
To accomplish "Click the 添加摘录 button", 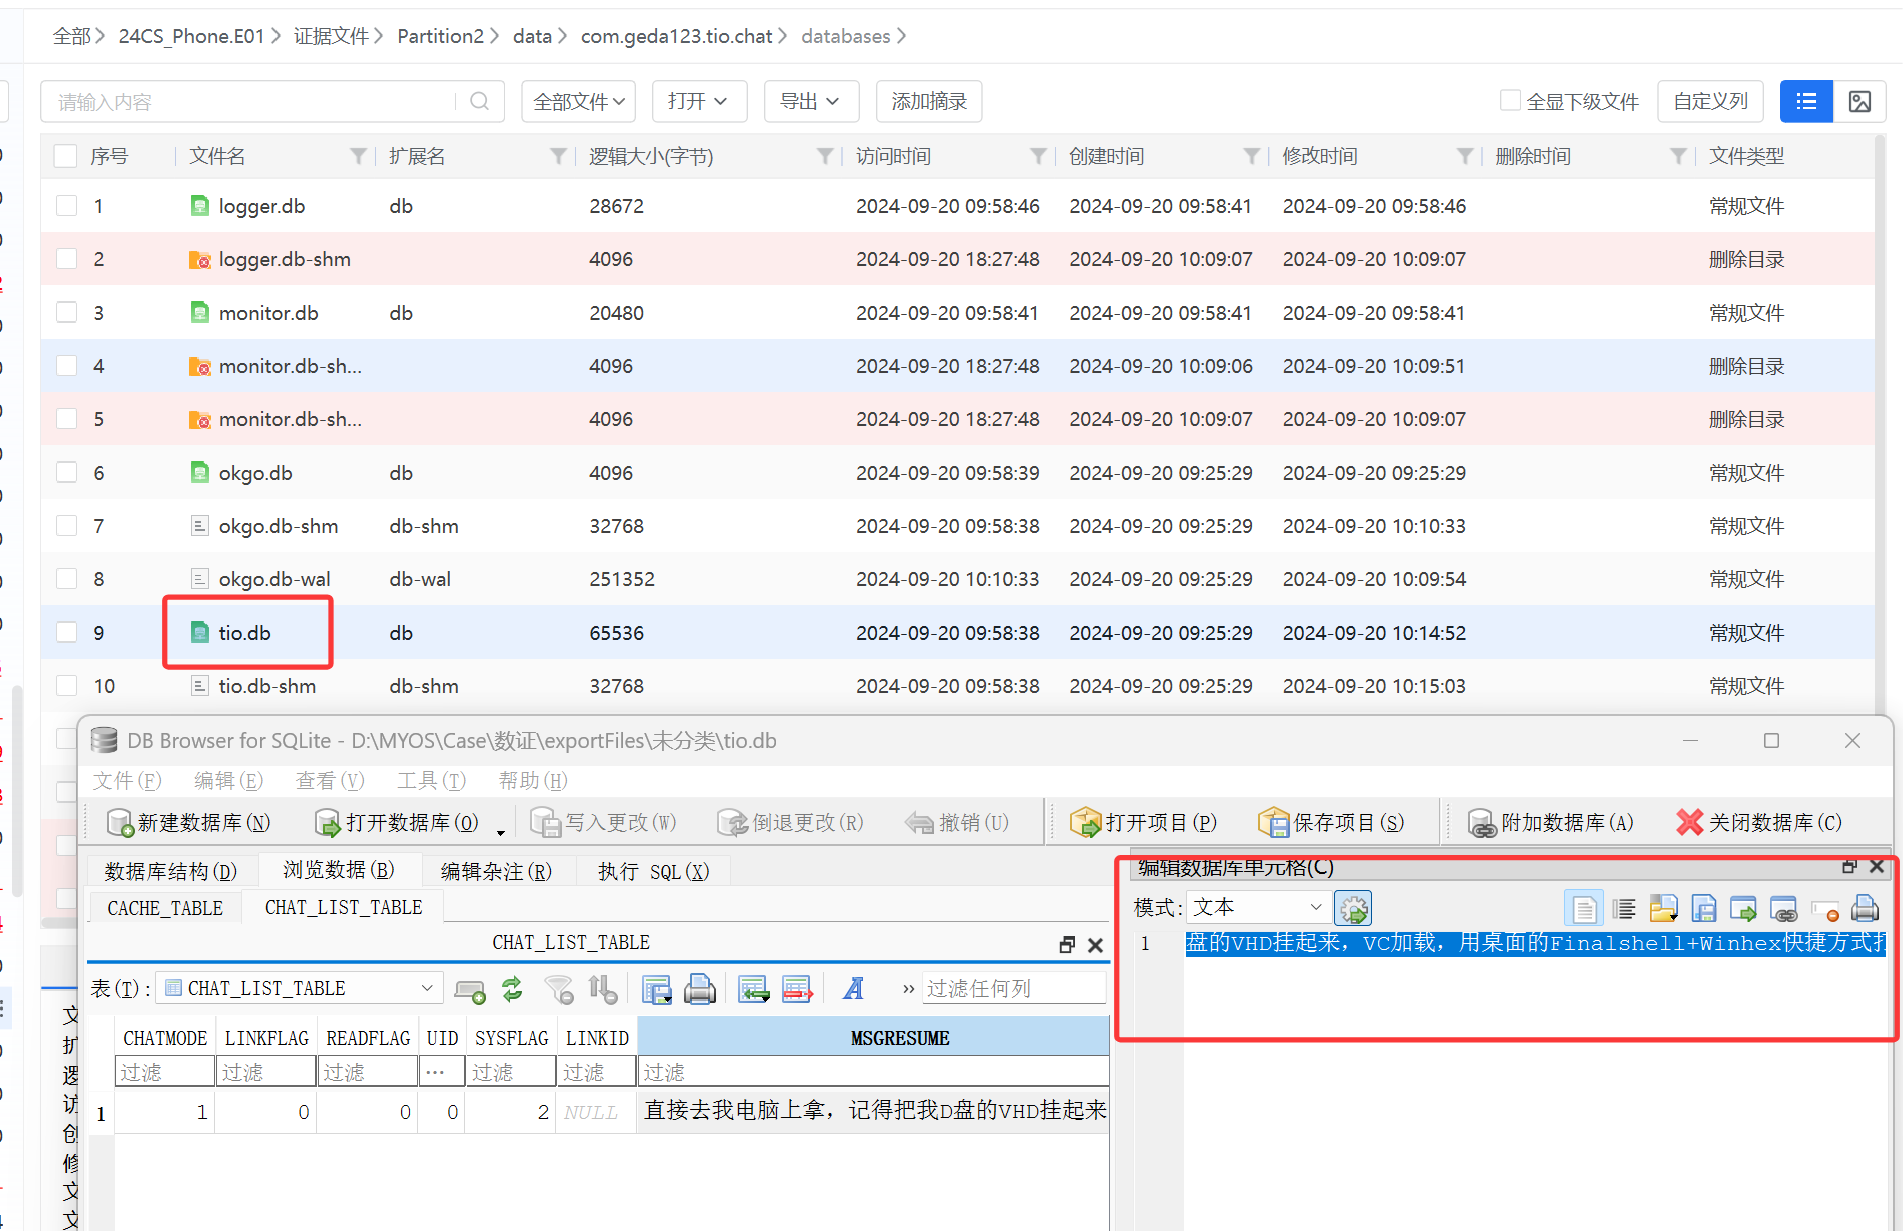I will tap(929, 101).
